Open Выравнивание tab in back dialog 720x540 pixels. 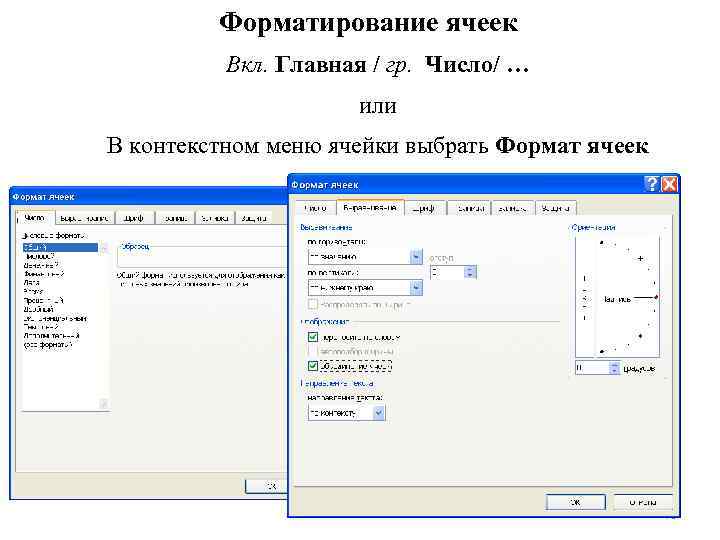[84, 219]
